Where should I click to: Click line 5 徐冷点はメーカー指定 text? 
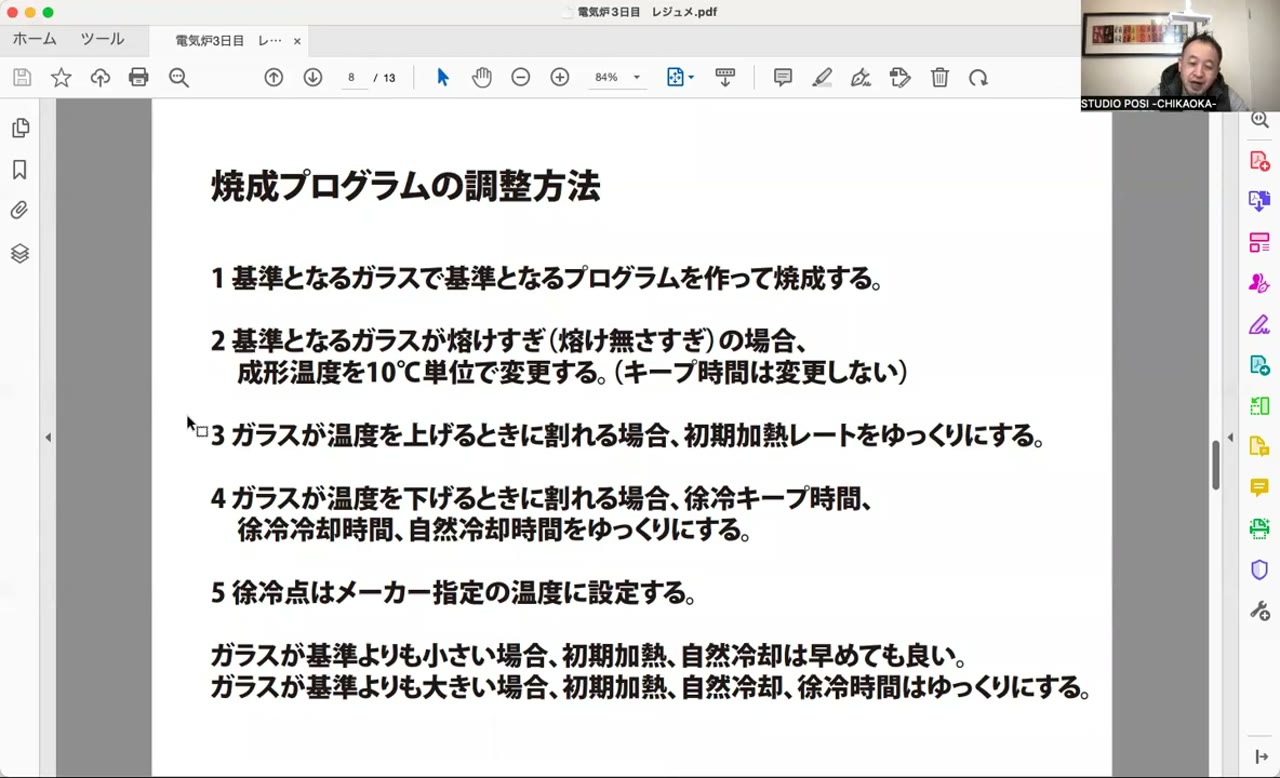[453, 593]
